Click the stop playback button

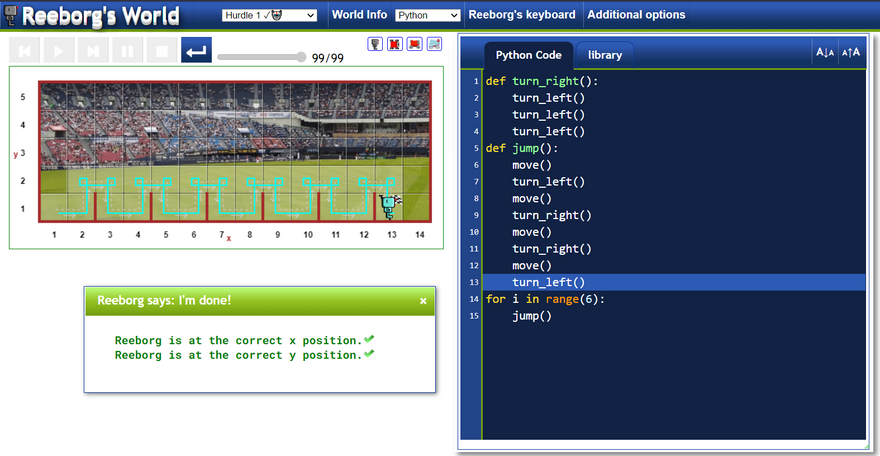point(160,50)
